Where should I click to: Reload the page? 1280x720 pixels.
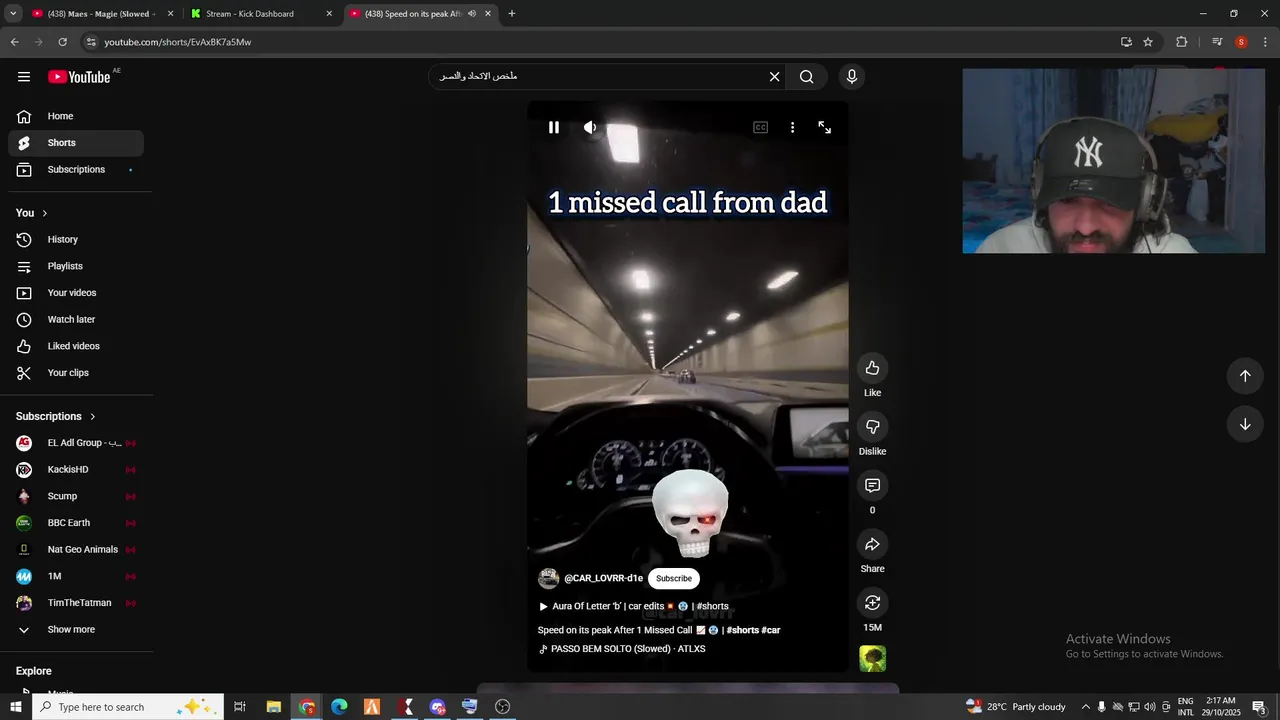coord(62,42)
